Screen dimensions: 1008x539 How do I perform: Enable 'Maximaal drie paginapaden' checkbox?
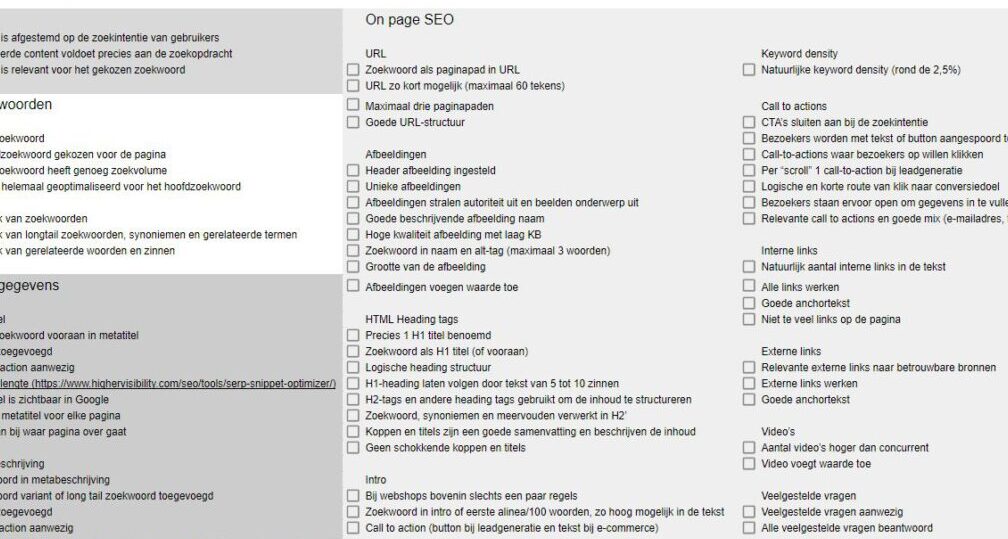pos(353,105)
